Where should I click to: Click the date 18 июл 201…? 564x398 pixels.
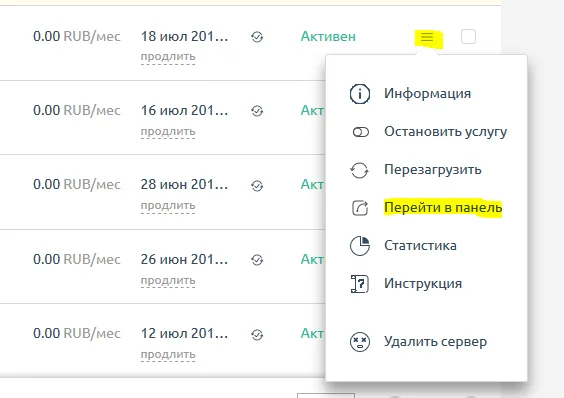point(184,36)
